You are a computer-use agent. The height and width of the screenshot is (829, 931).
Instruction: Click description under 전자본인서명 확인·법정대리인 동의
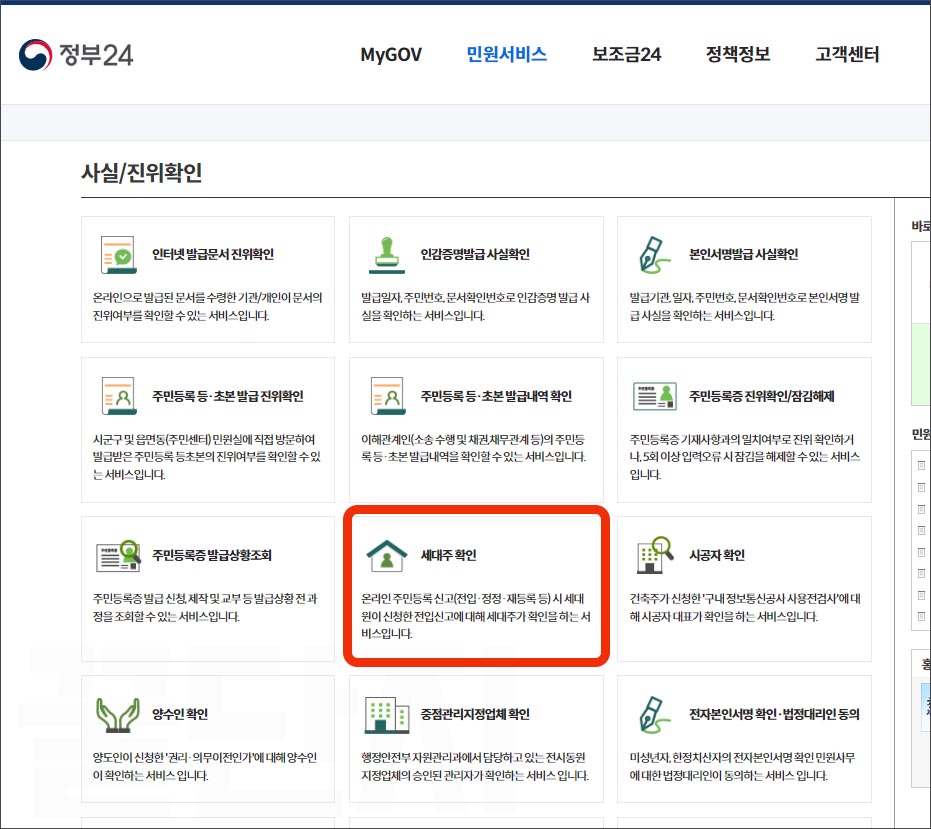pyautogui.click(x=742, y=766)
